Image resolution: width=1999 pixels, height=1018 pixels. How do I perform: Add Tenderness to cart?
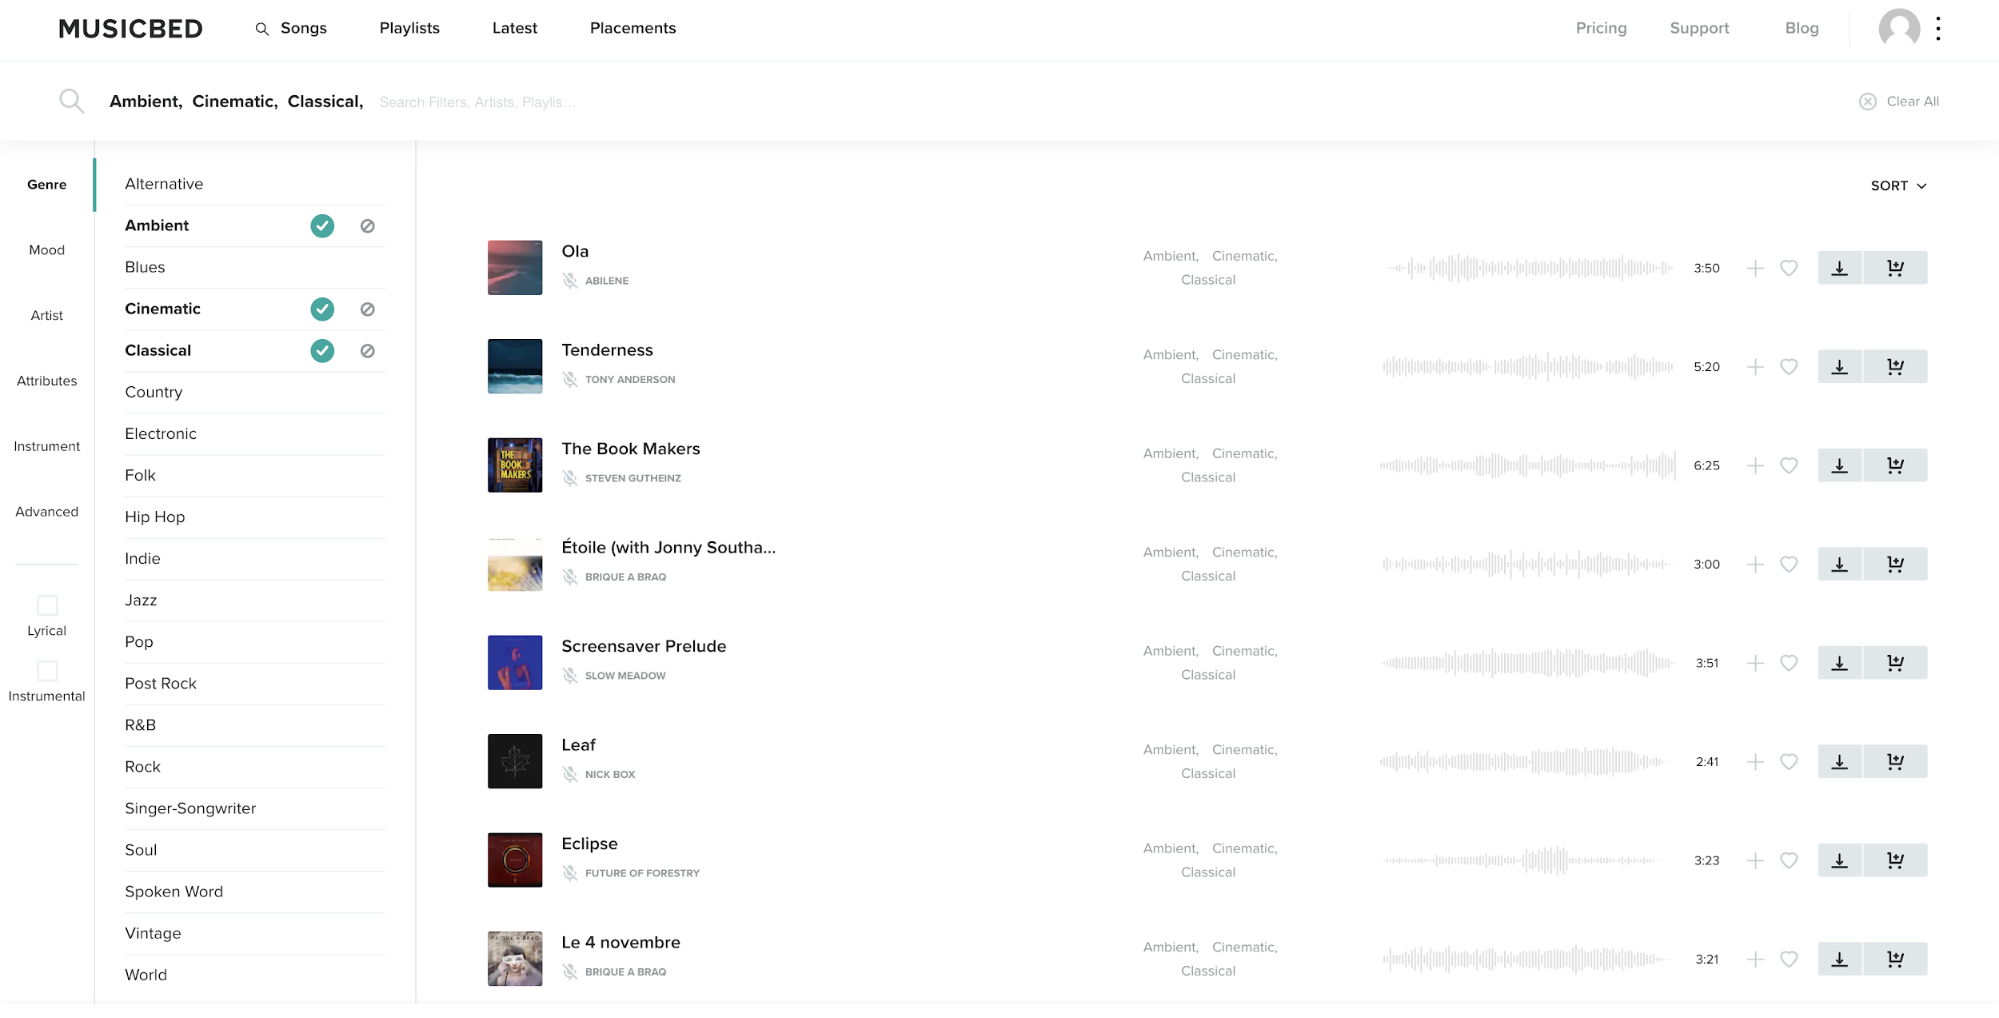[1895, 367]
